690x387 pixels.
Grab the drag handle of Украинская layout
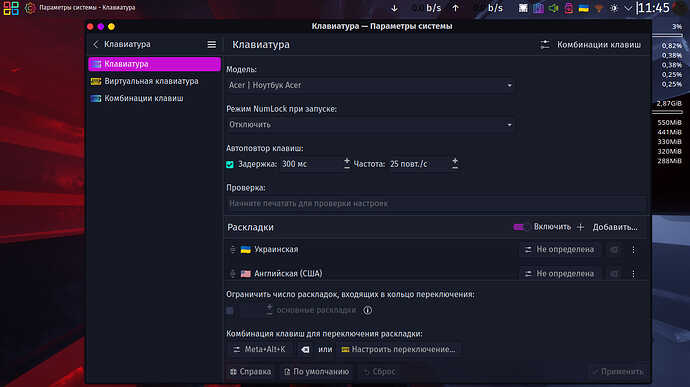tap(233, 250)
